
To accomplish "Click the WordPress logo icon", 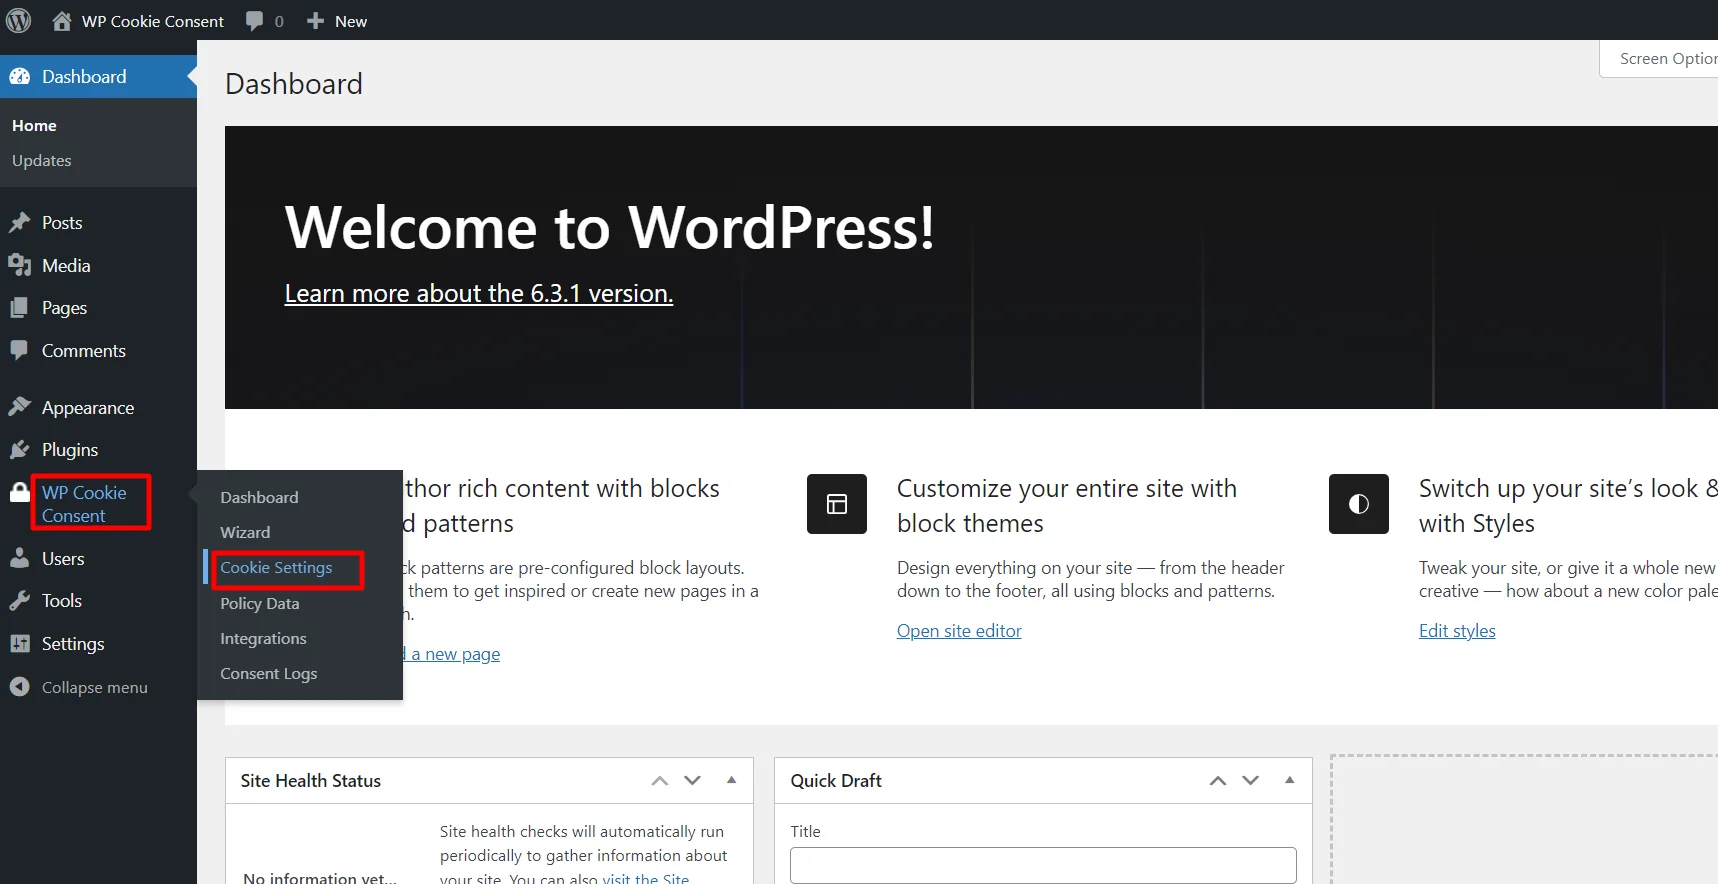I will pyautogui.click(x=19, y=20).
